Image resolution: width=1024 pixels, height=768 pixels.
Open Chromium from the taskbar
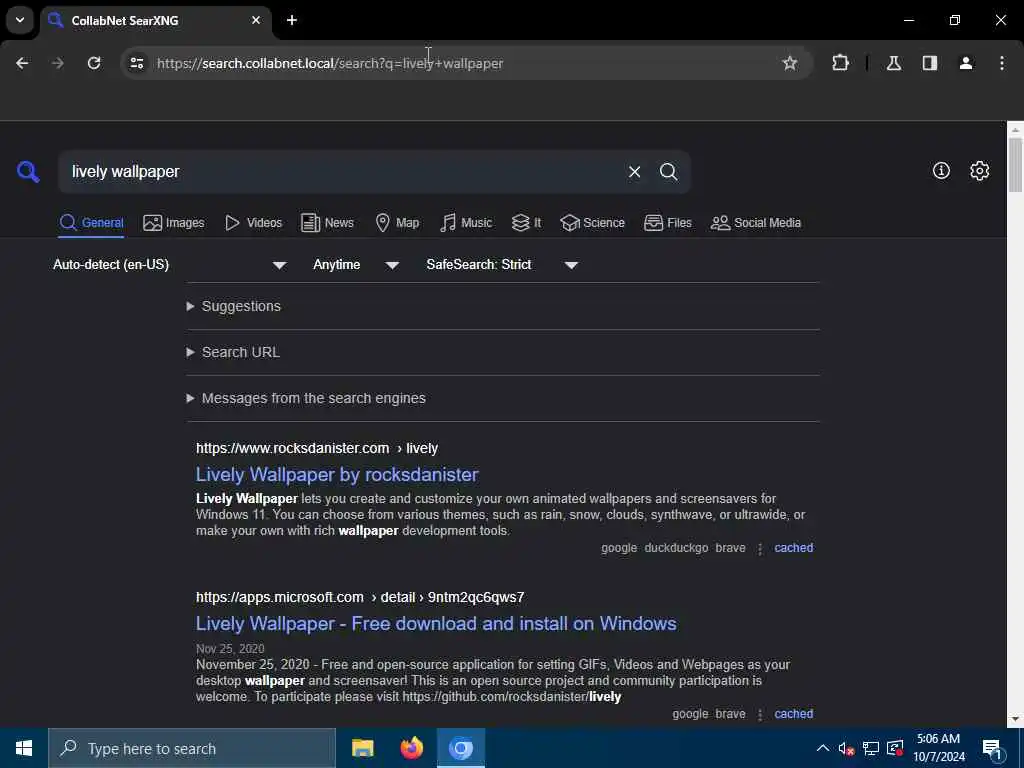click(x=460, y=748)
